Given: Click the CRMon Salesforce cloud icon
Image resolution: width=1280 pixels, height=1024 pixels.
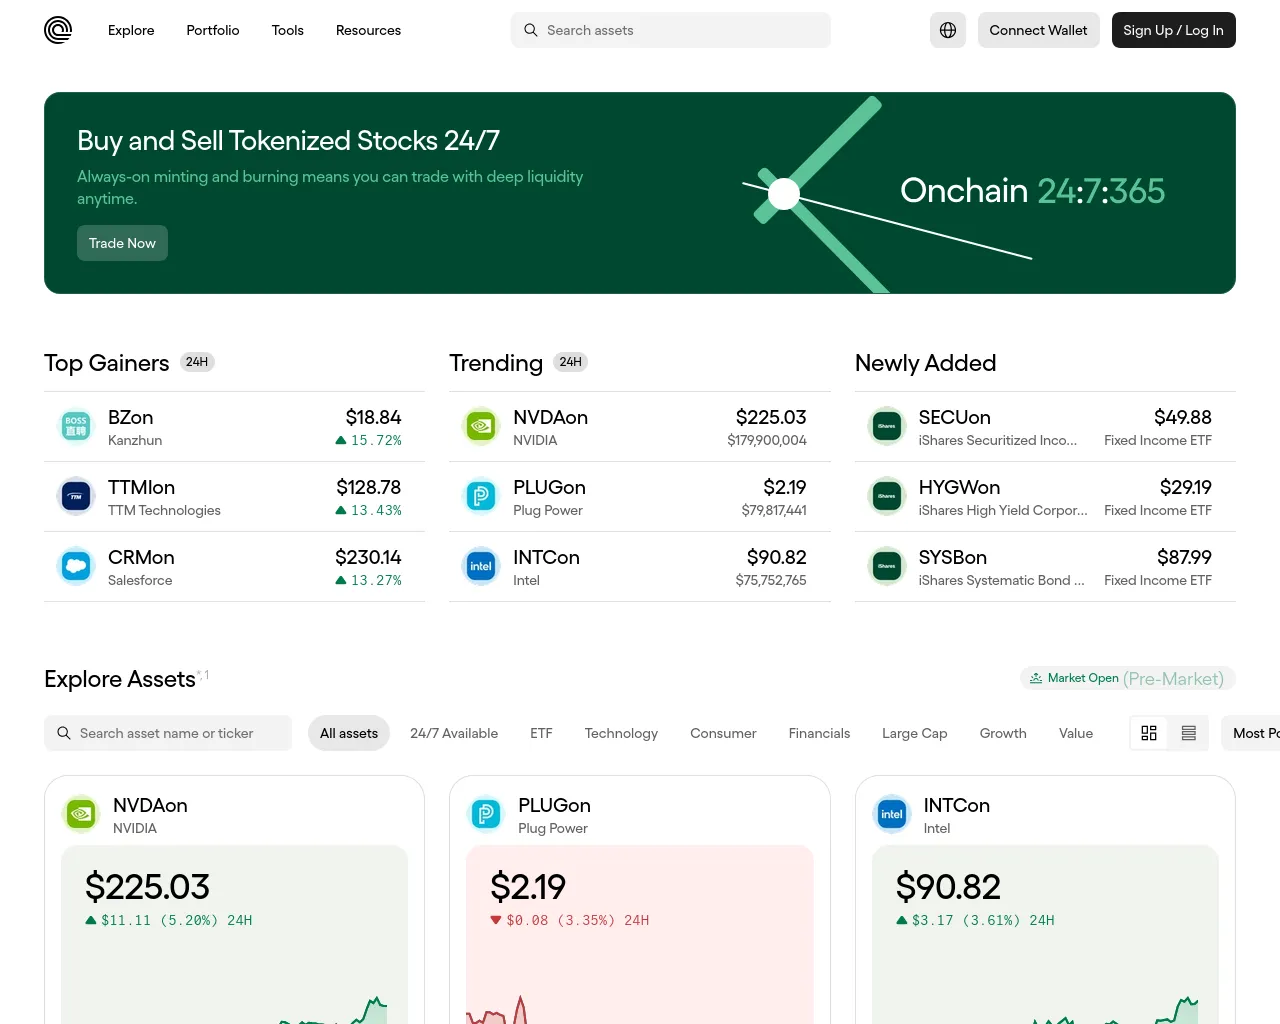Looking at the screenshot, I should [76, 567].
